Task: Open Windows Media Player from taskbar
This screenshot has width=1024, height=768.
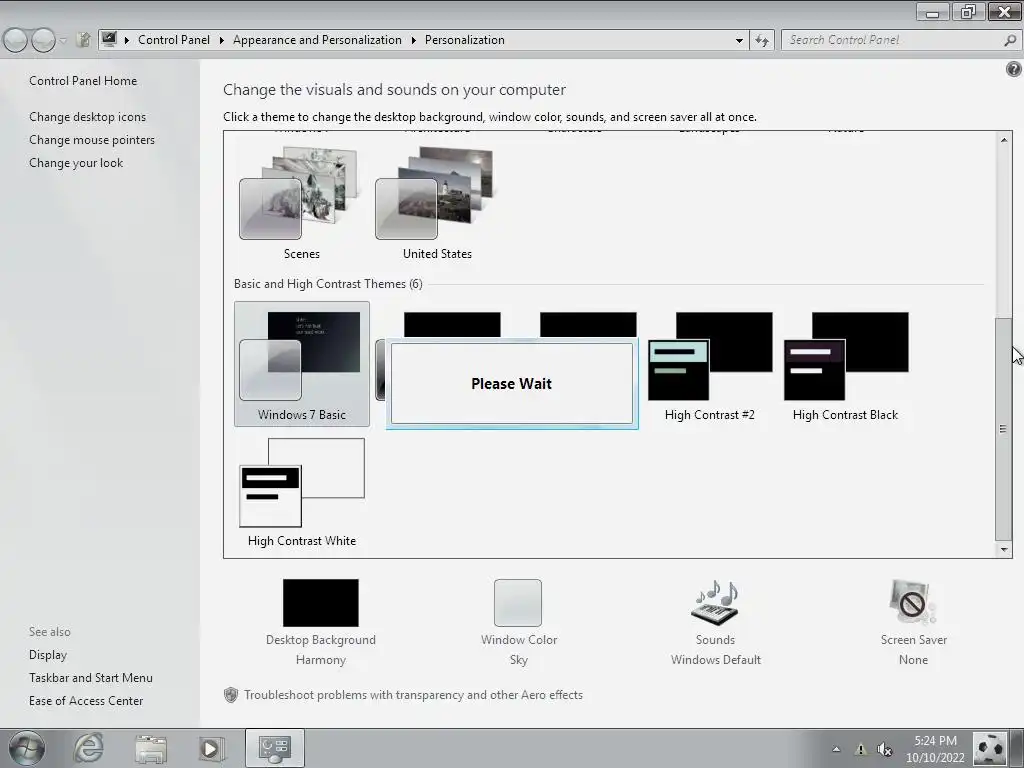Action: (211, 748)
